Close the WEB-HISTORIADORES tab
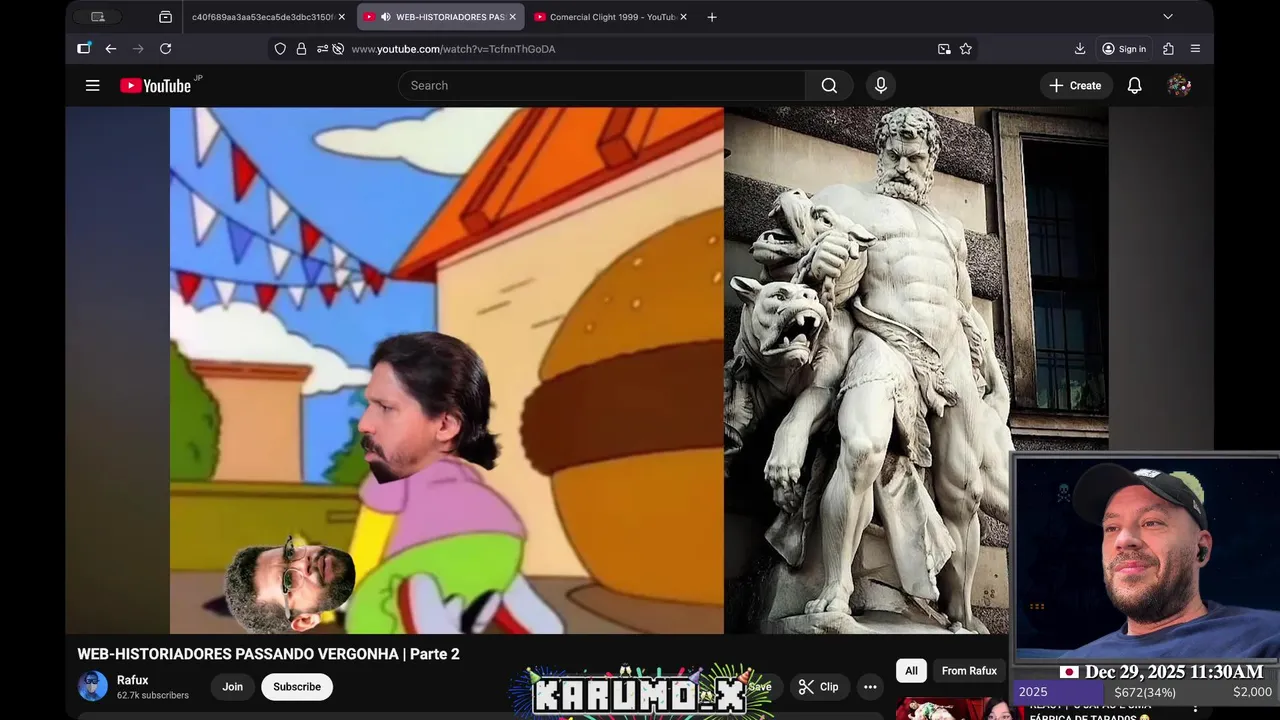The height and width of the screenshot is (720, 1280). [x=512, y=17]
